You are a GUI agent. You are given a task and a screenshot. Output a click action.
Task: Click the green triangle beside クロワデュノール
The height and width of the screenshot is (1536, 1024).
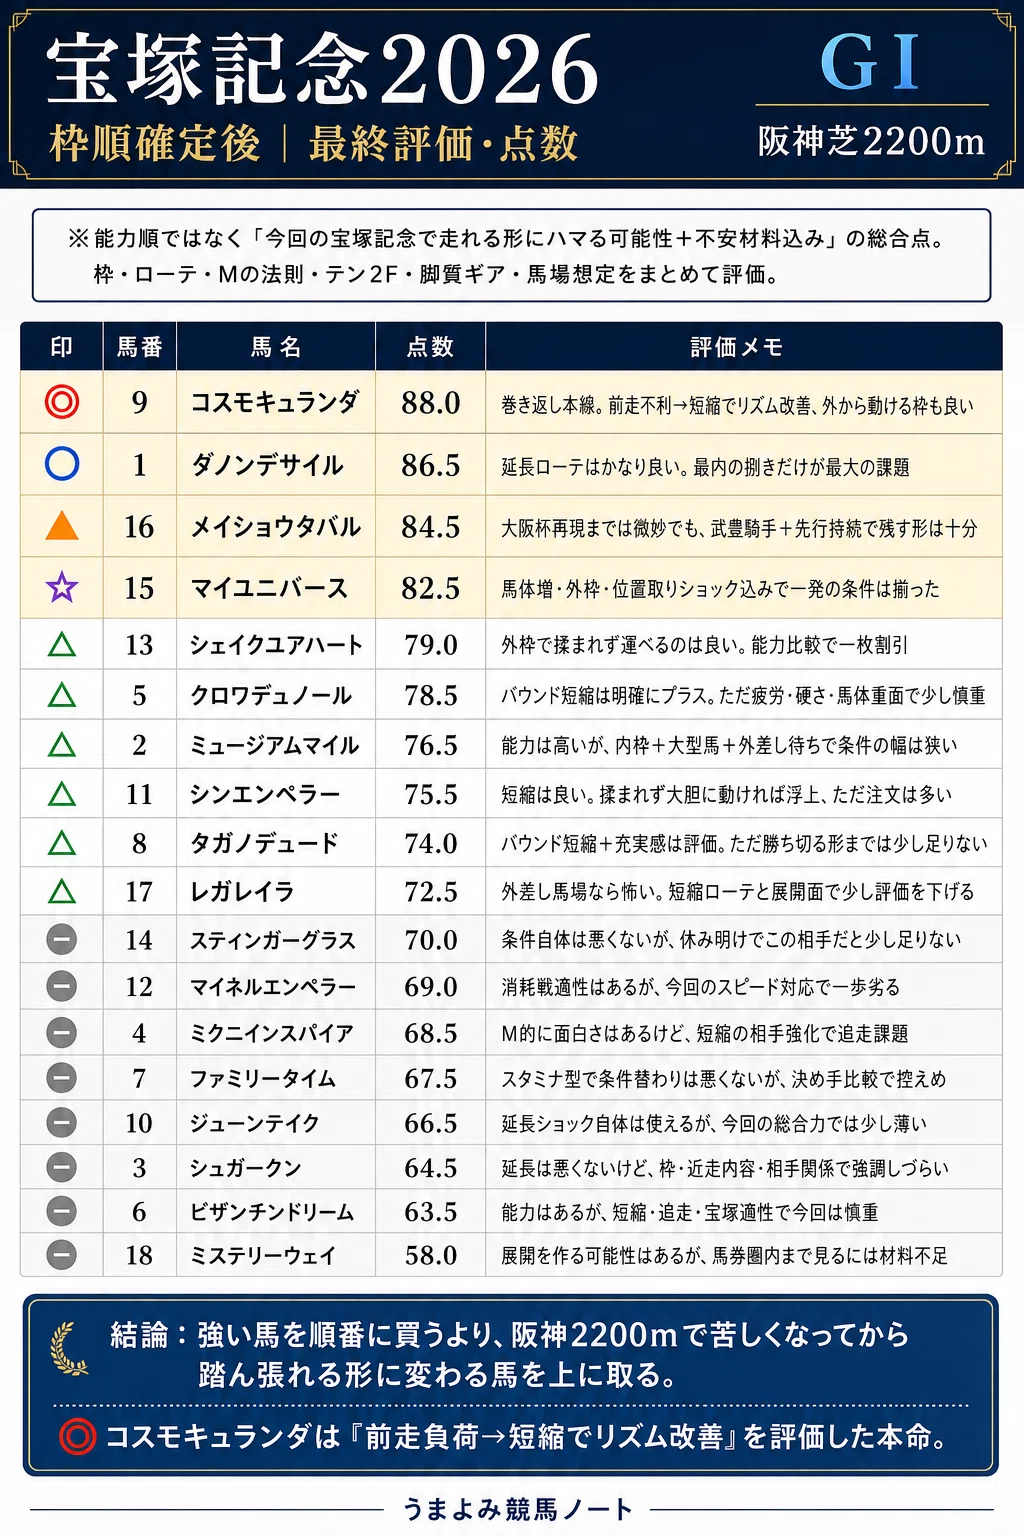tap(62, 694)
